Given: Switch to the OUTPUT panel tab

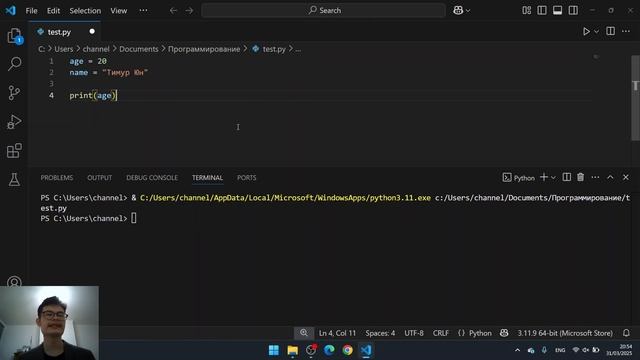Looking at the screenshot, I should pyautogui.click(x=99, y=178).
